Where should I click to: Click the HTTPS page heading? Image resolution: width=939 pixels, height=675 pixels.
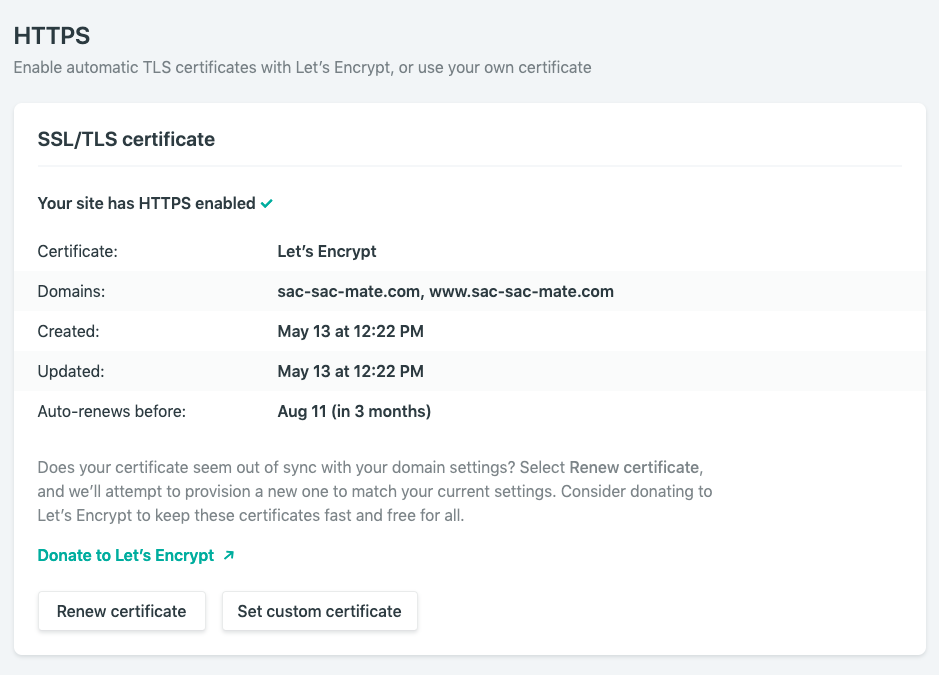click(x=51, y=37)
